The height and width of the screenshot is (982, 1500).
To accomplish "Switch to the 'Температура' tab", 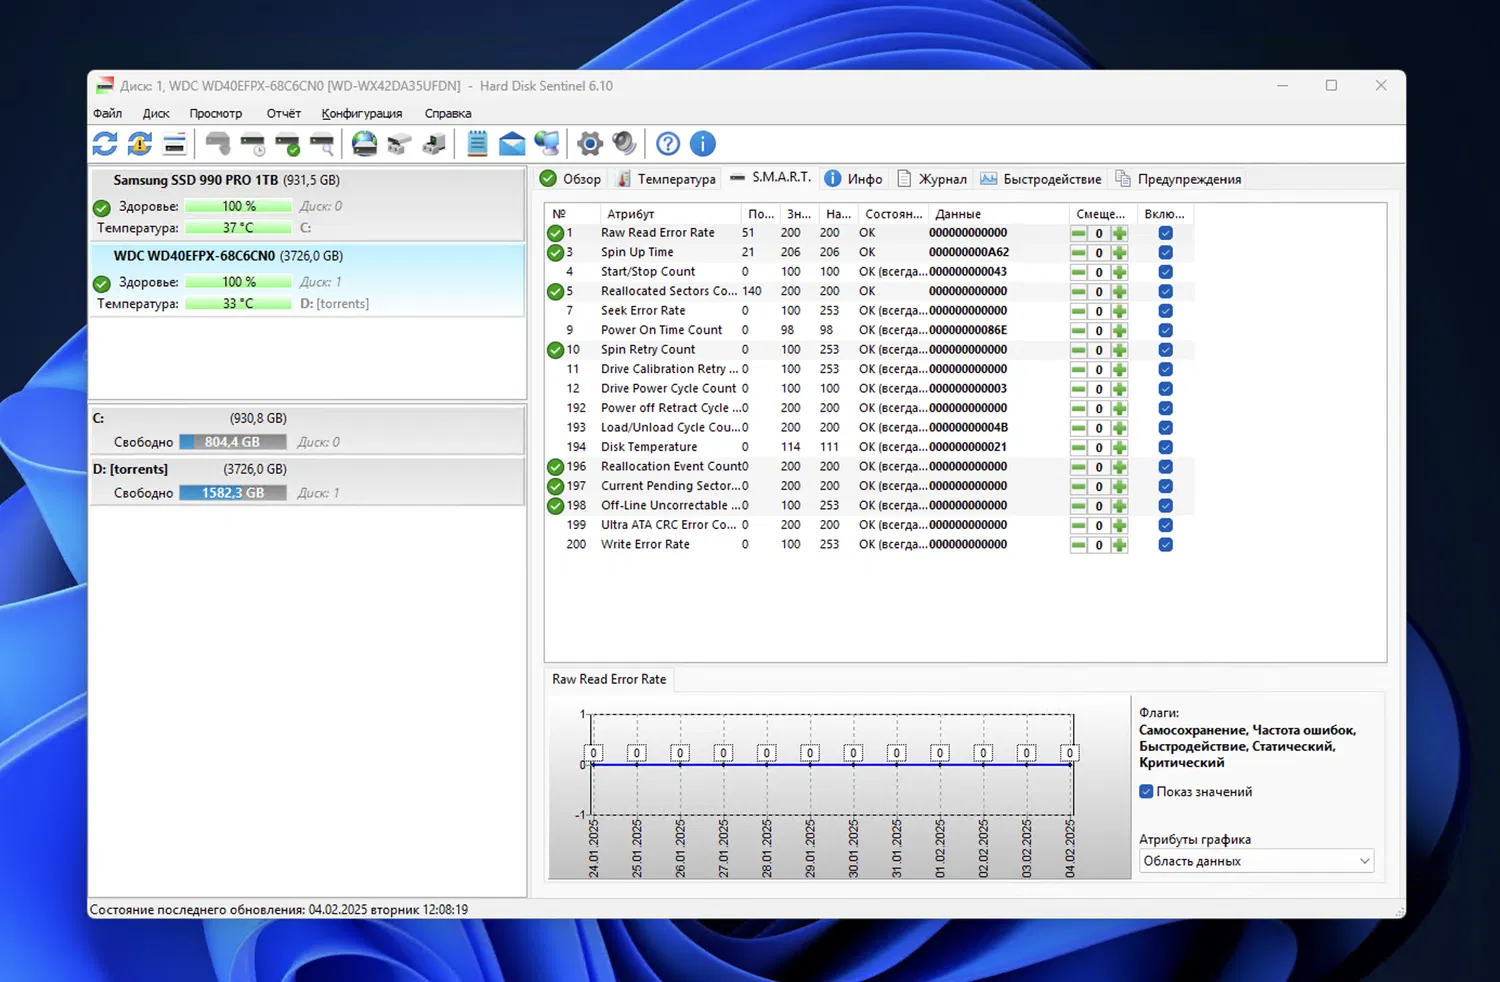I will click(x=667, y=179).
